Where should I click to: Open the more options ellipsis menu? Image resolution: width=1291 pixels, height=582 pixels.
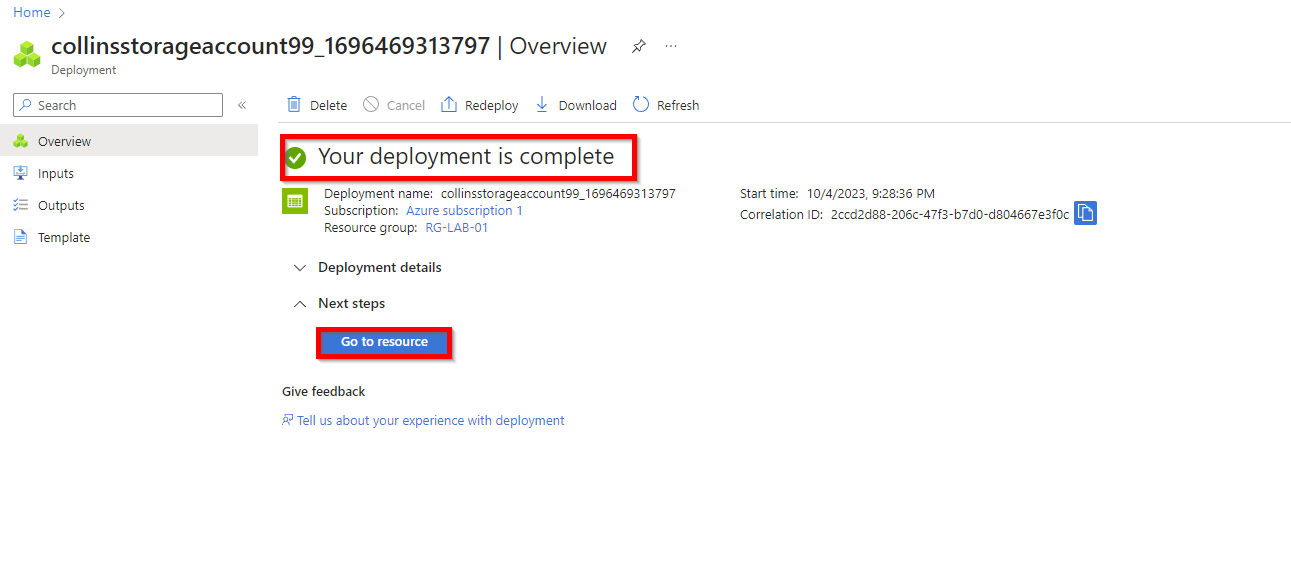671,46
